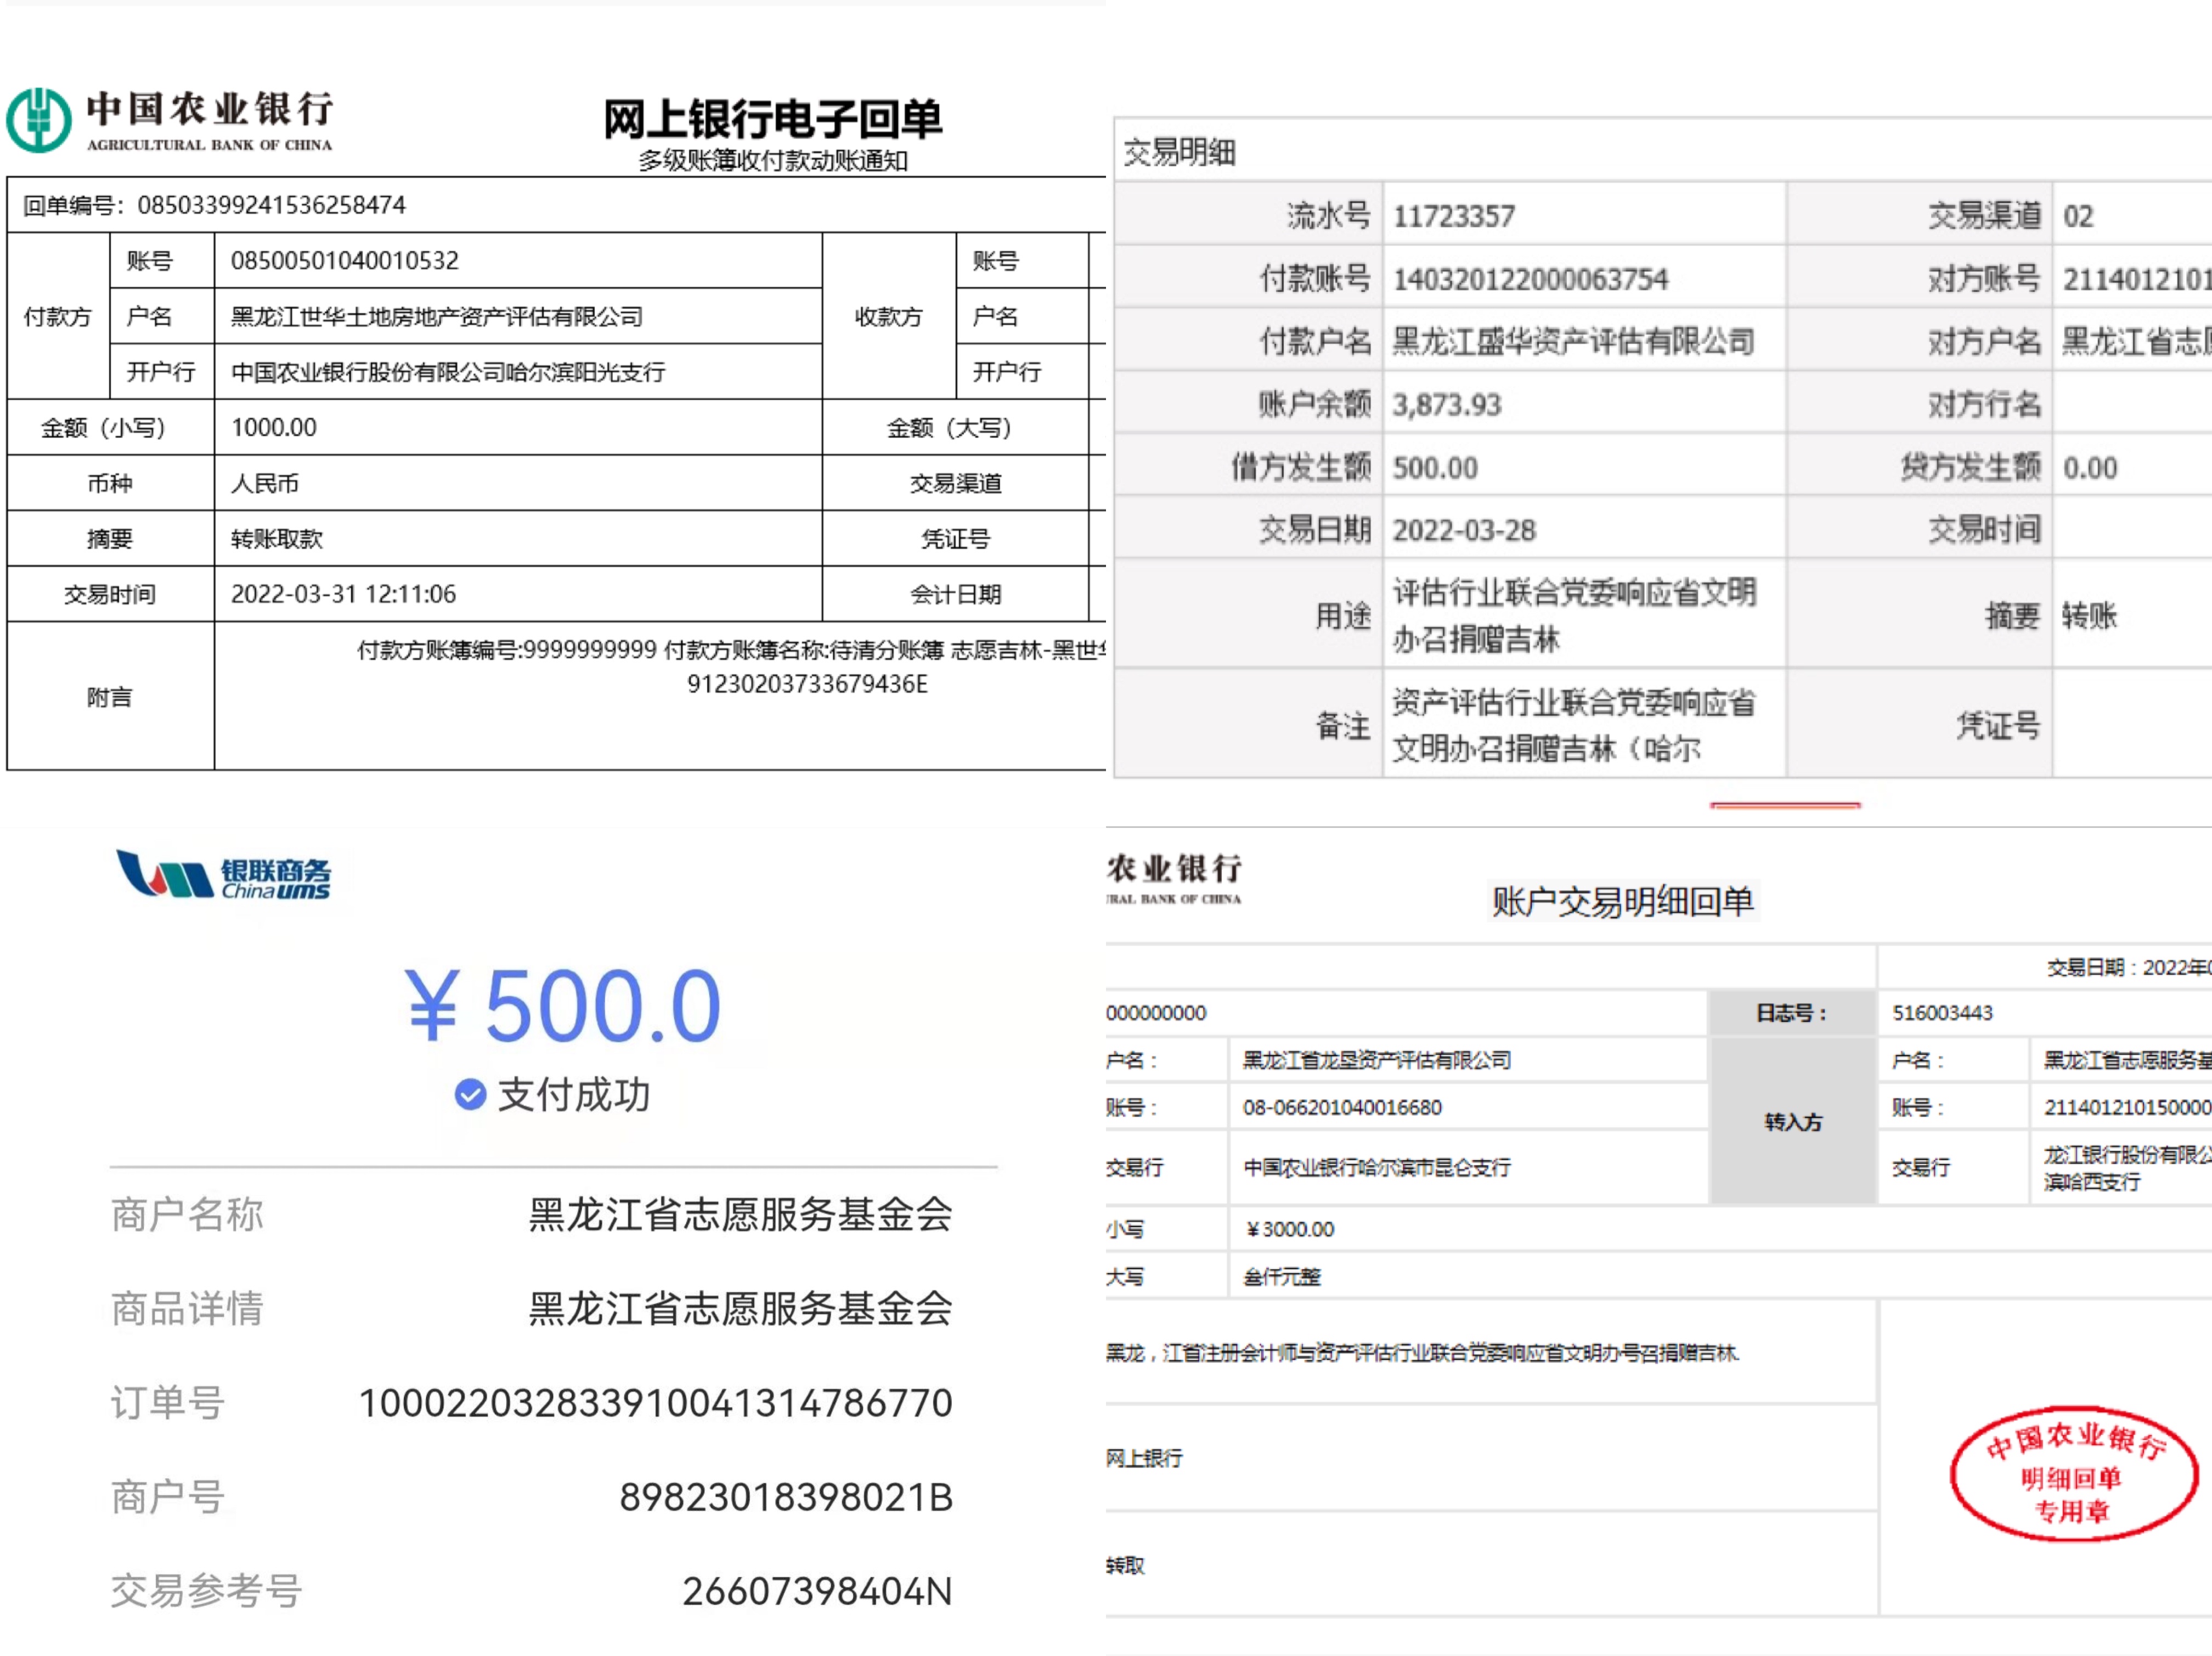Click the 账户交易明细回单 title
The width and height of the screenshot is (2212, 1656).
click(1622, 902)
